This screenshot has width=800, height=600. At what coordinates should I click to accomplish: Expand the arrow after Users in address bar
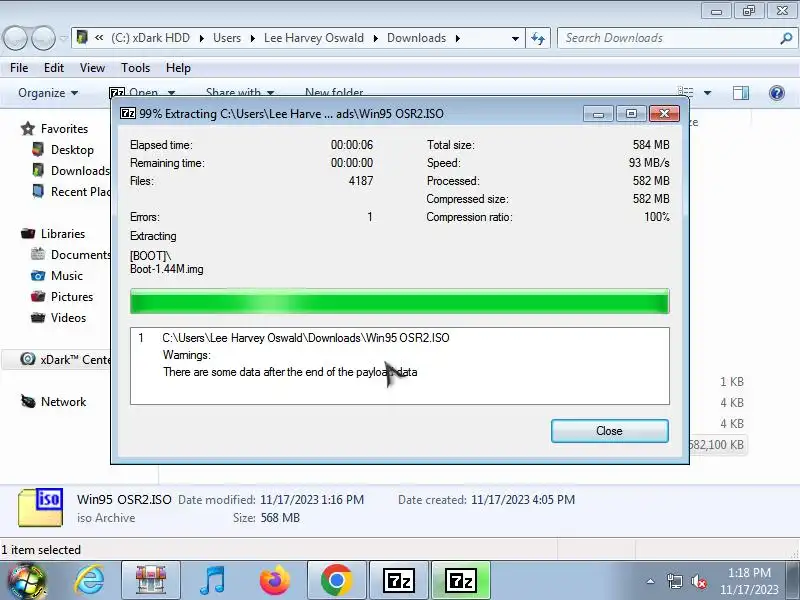pos(252,38)
